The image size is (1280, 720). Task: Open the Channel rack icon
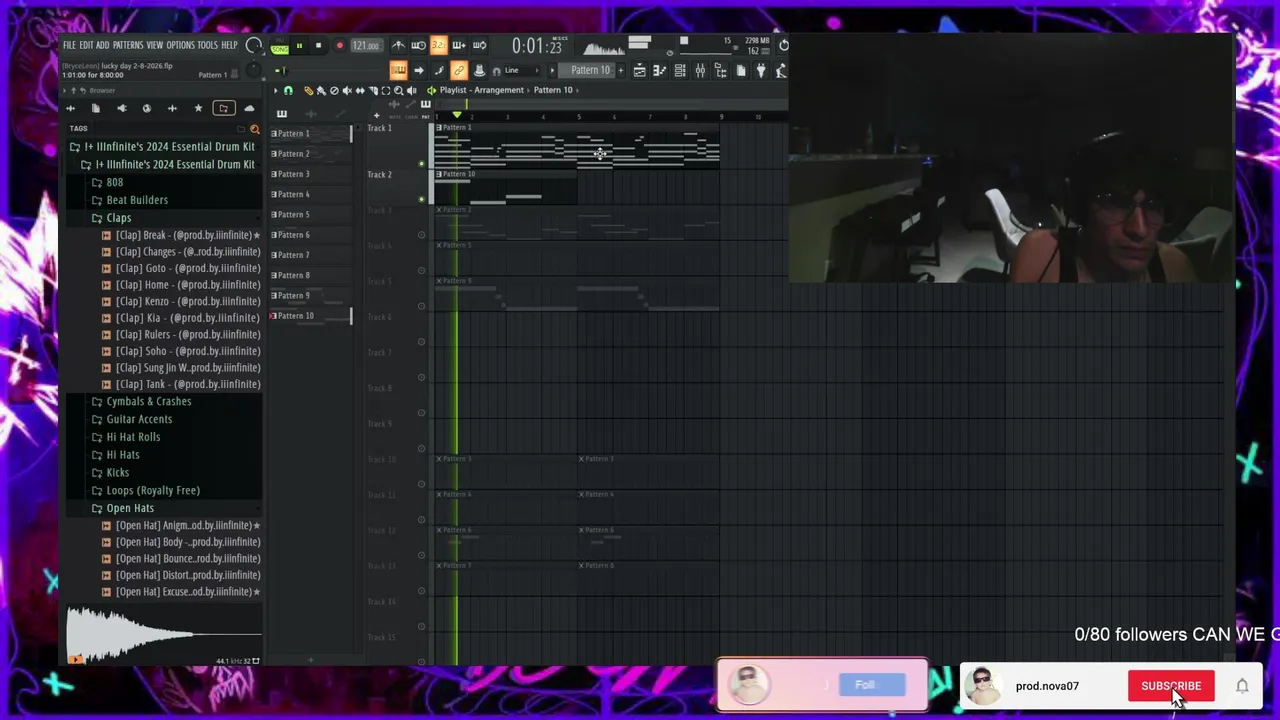680,70
